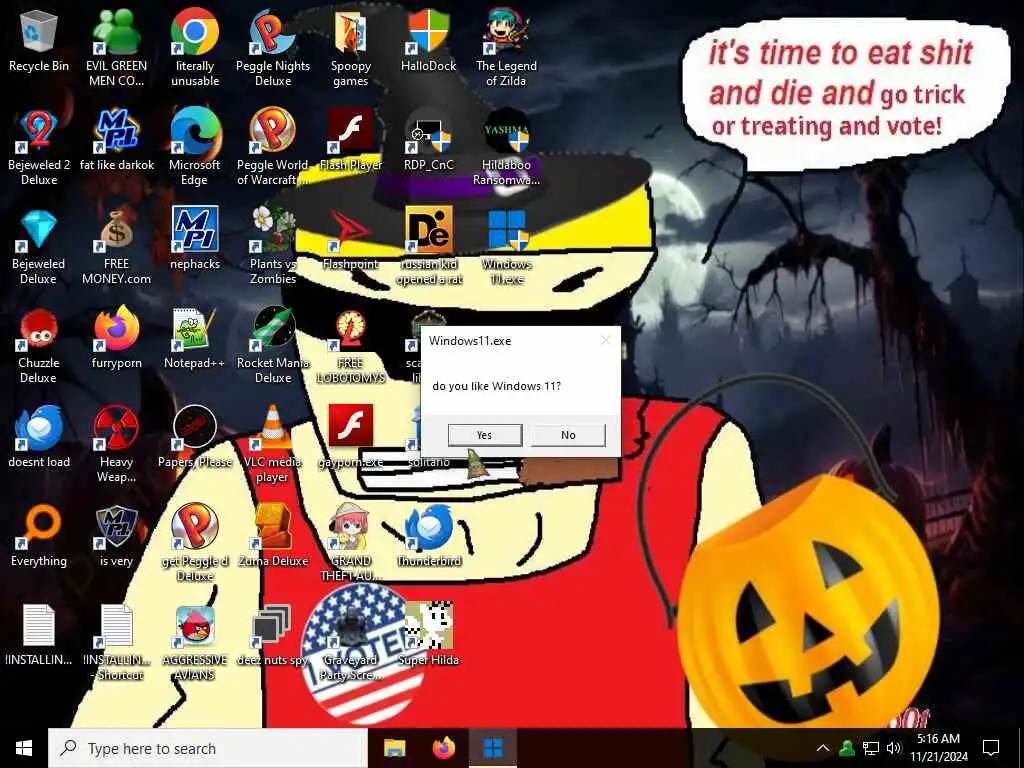This screenshot has height=768, width=1024.
Task: Select the AGGRESSIVE AVIANS icon
Action: [x=195, y=643]
